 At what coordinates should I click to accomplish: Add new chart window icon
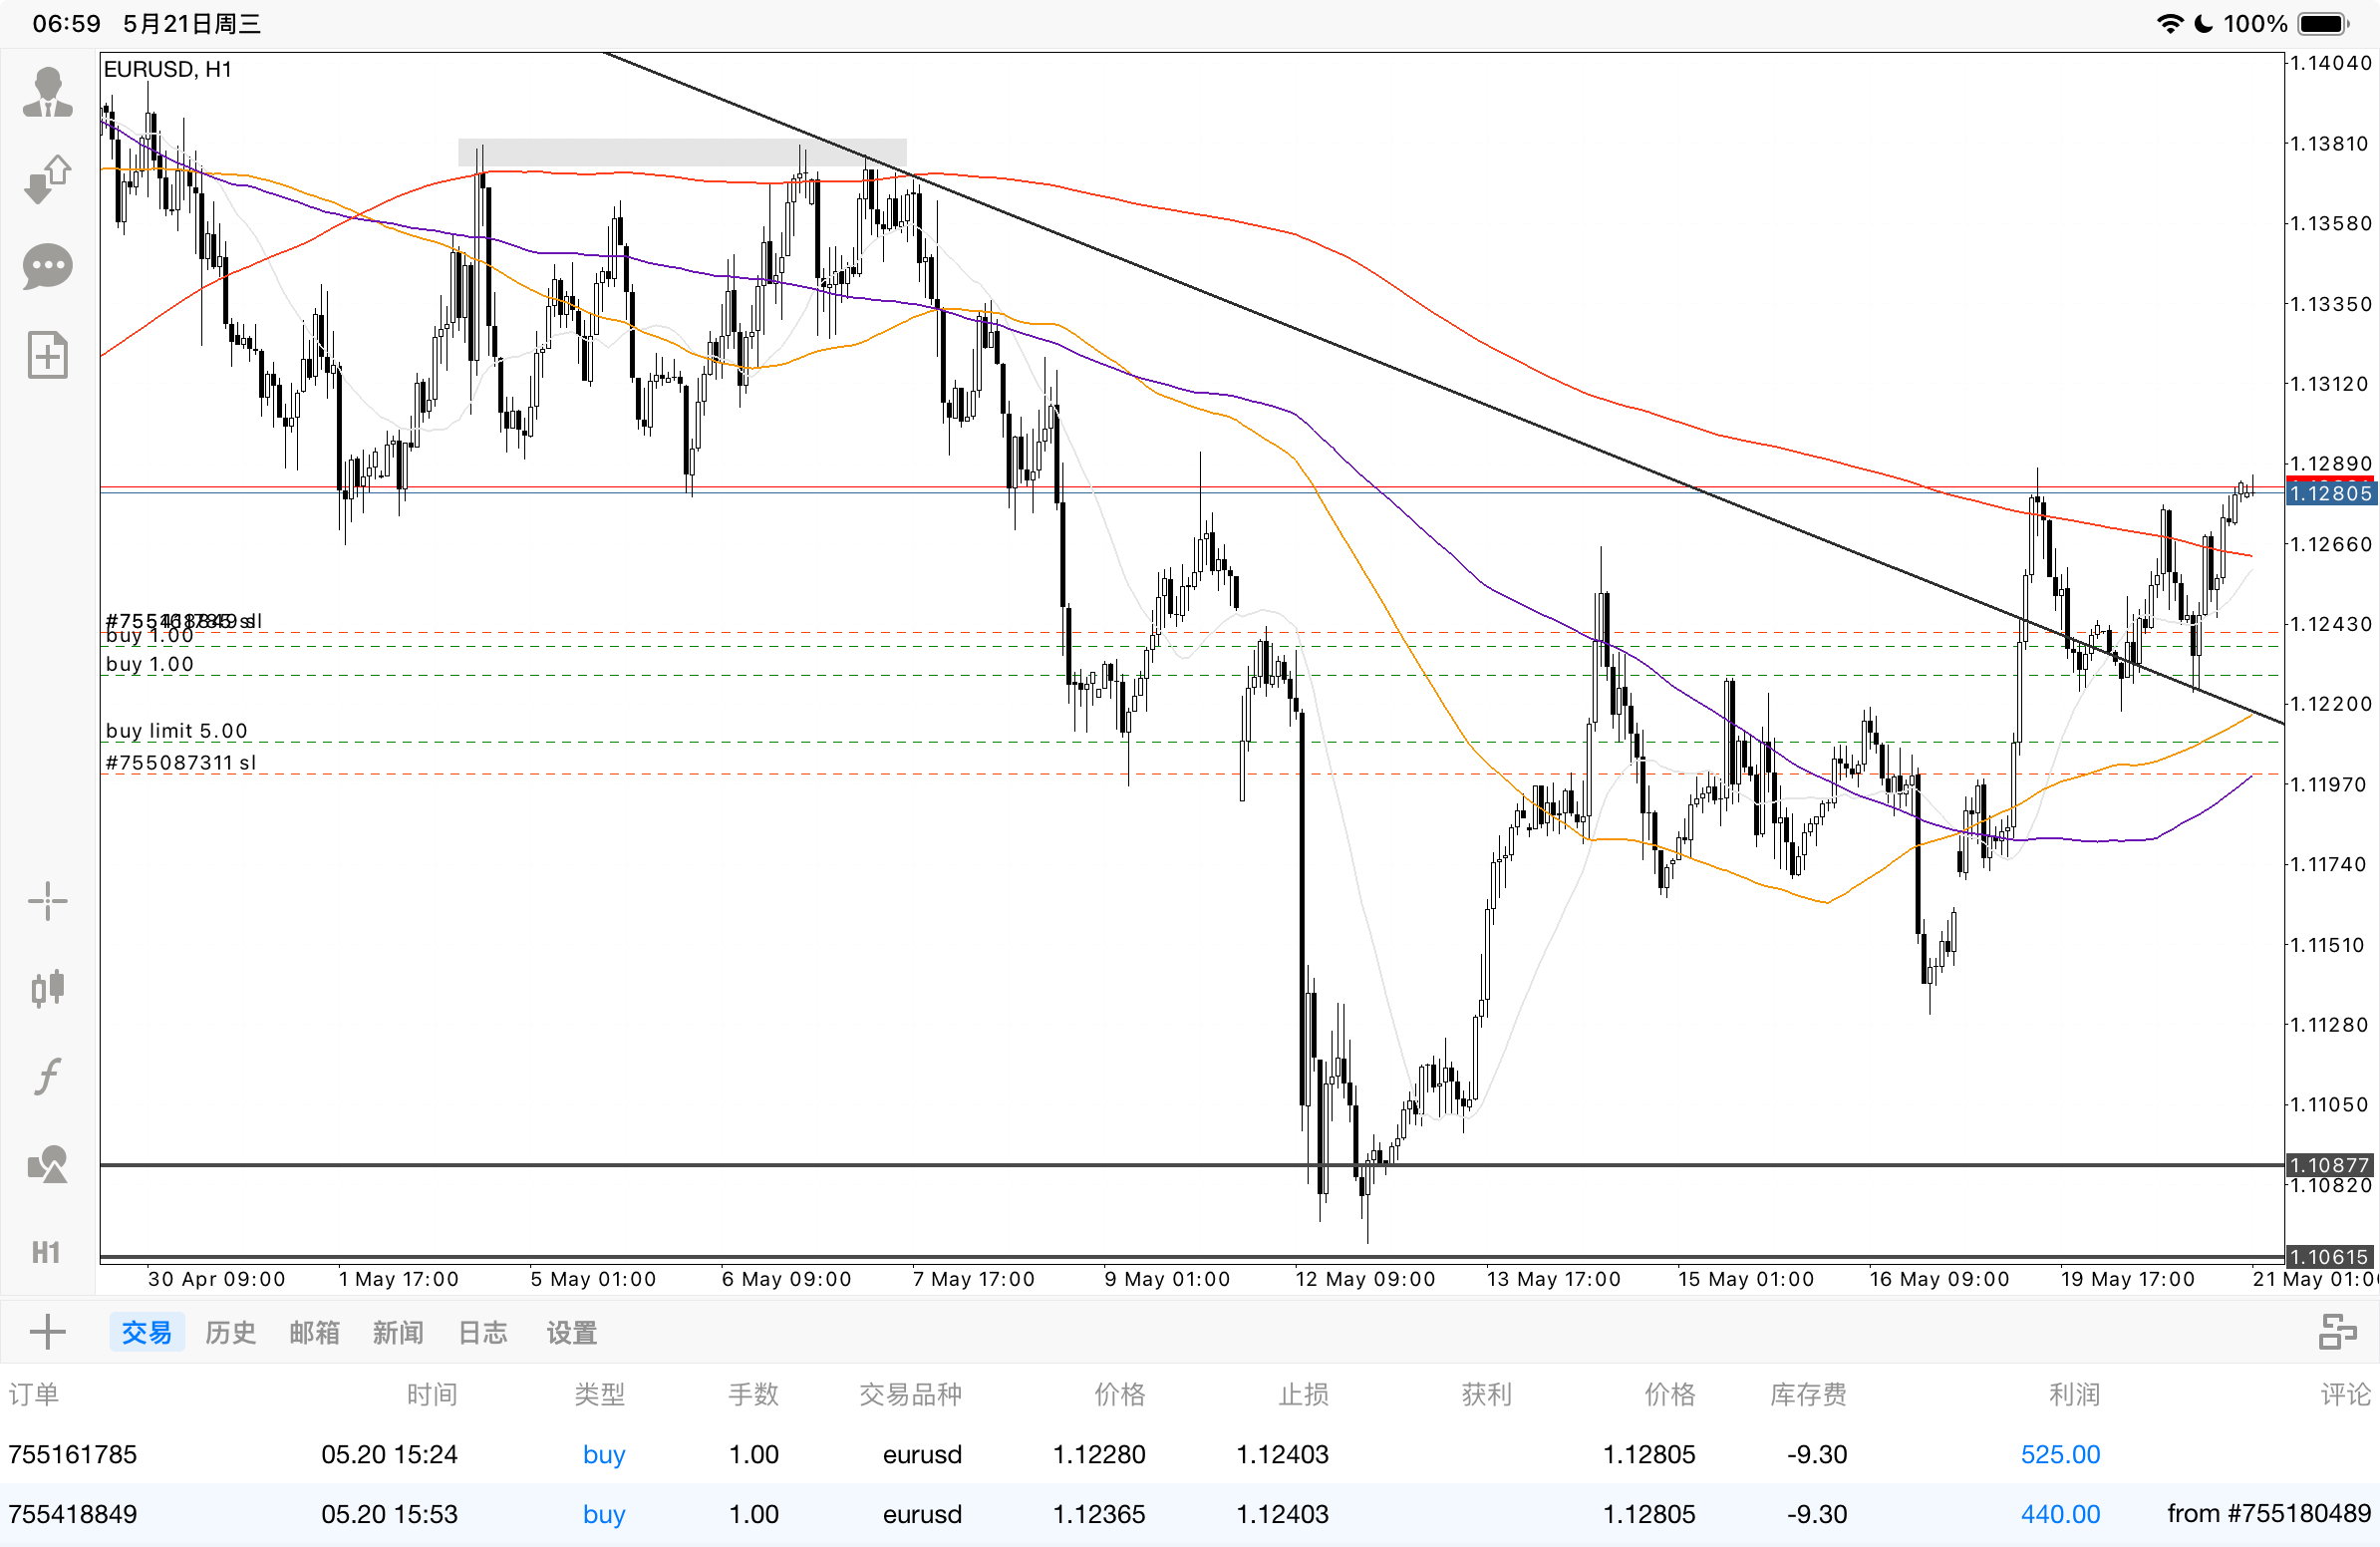point(47,355)
